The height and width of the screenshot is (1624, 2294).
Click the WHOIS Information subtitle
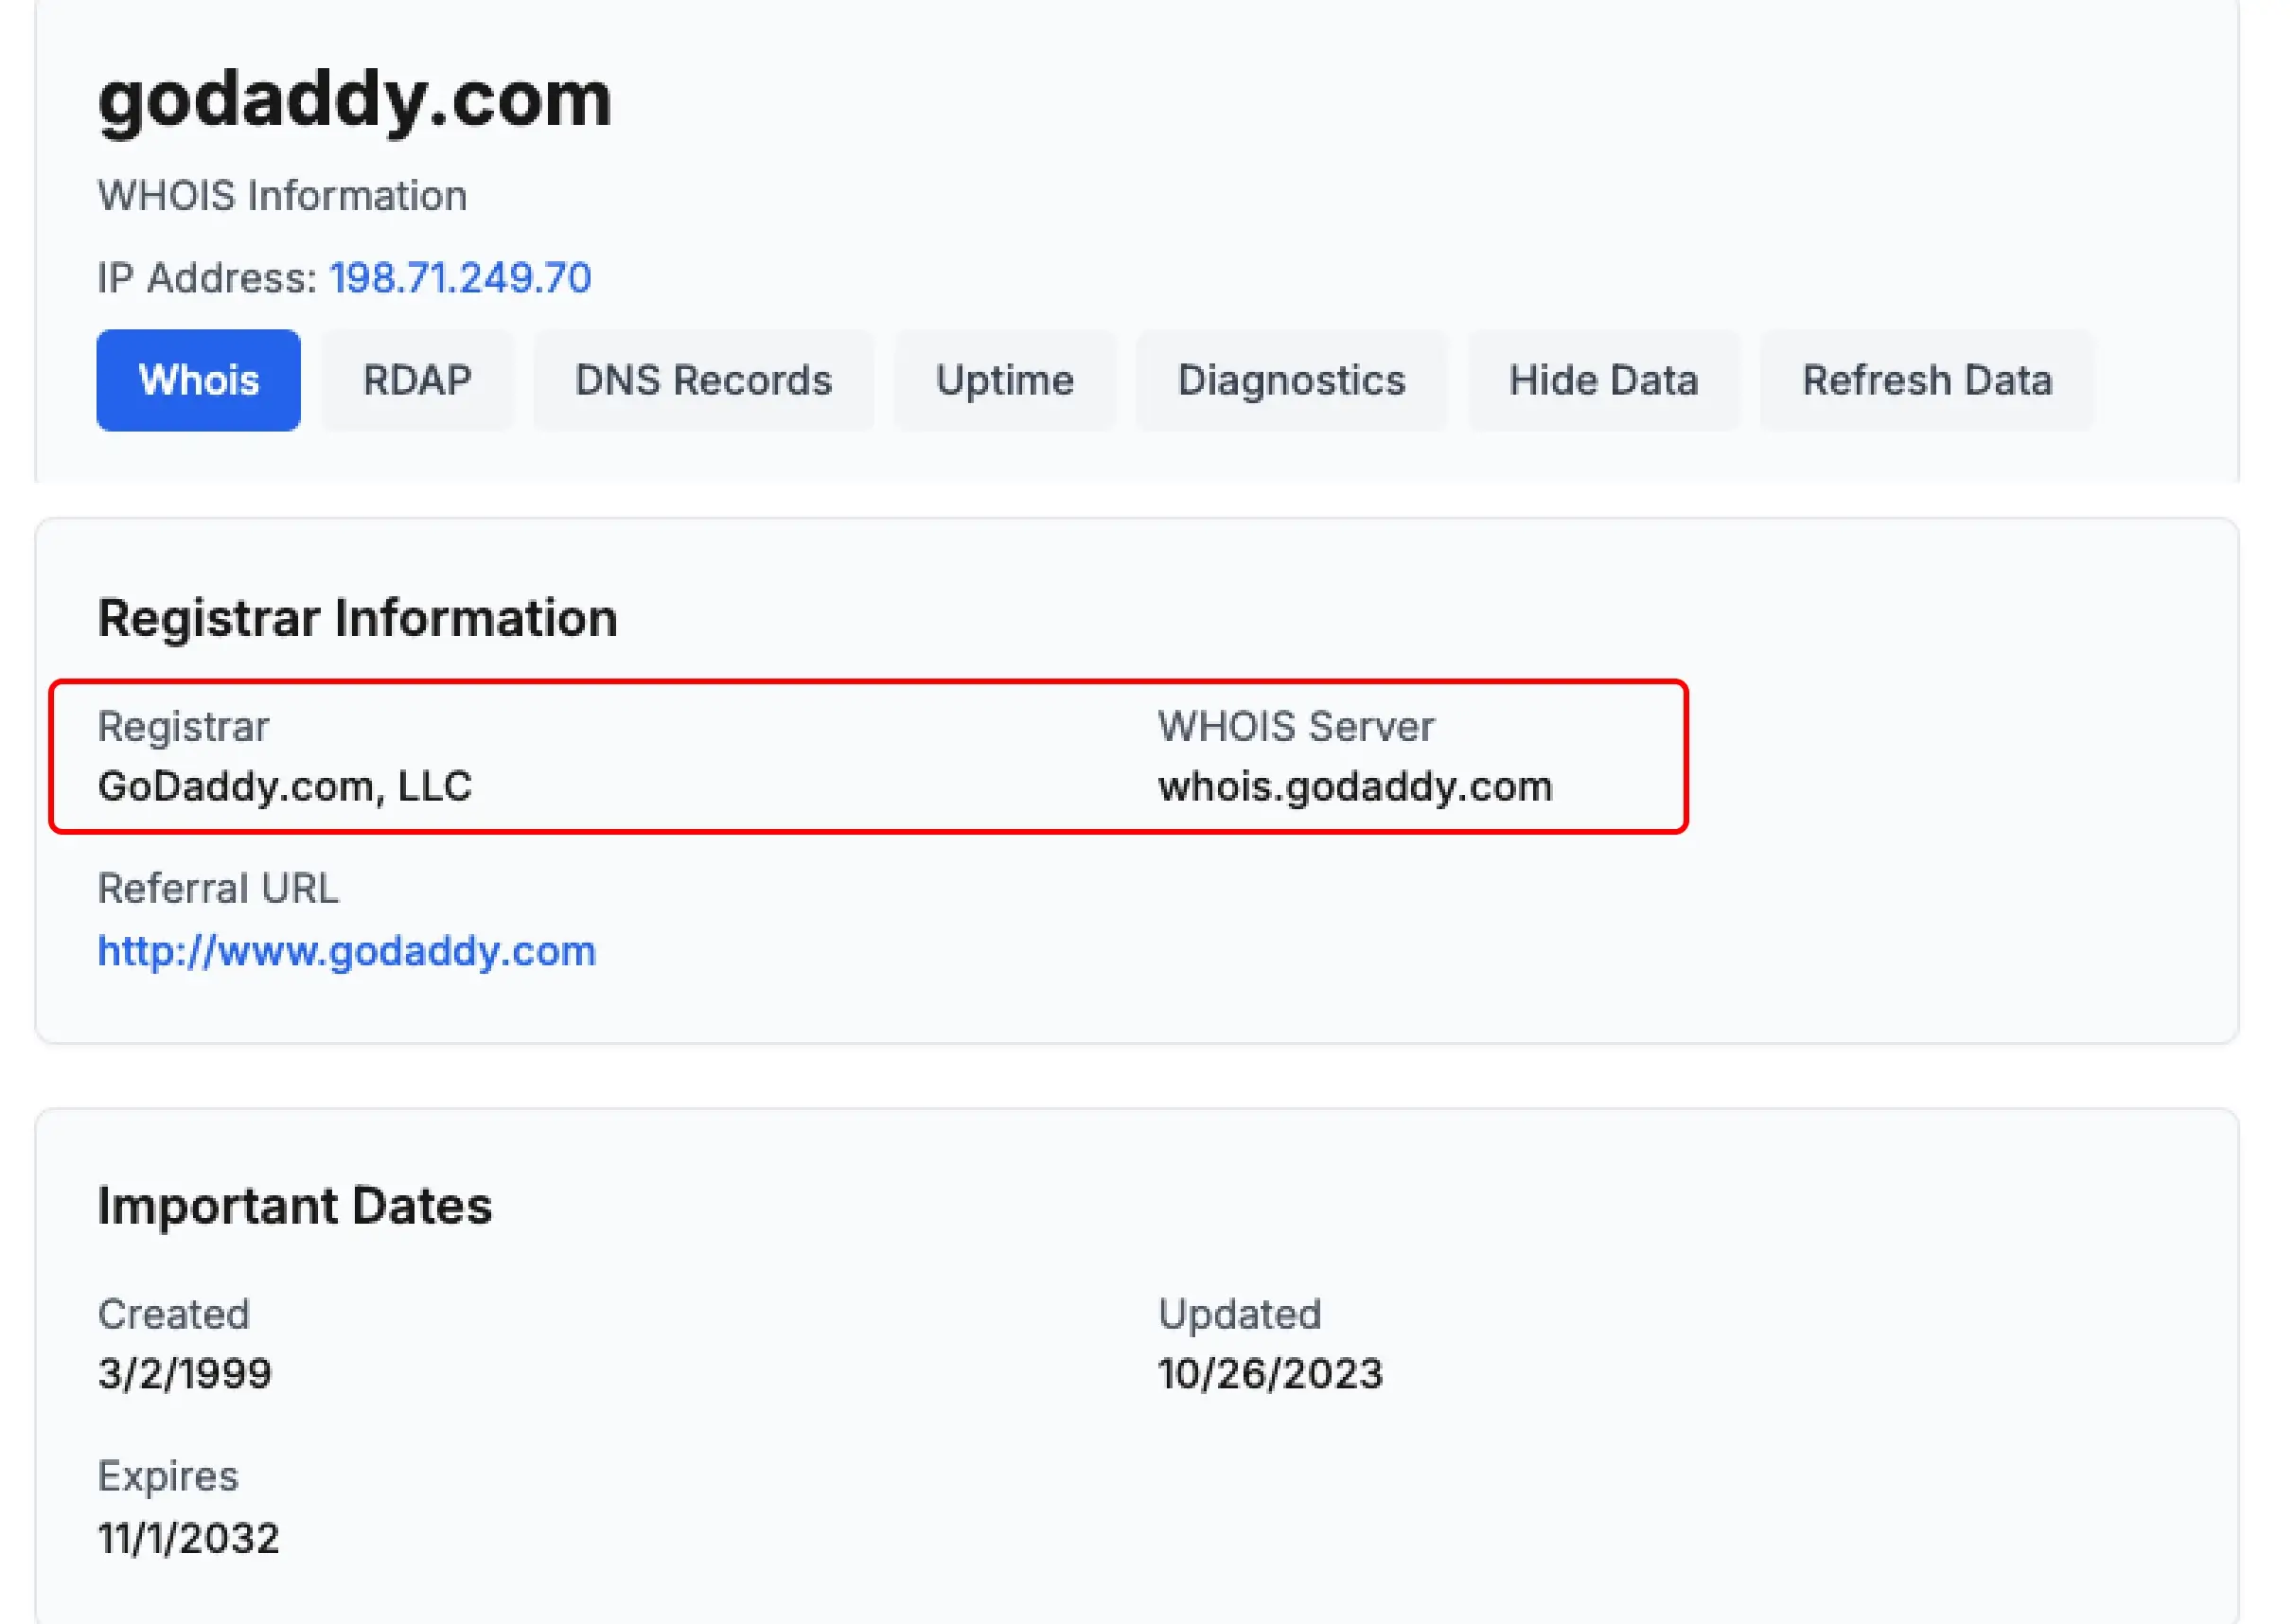[282, 196]
